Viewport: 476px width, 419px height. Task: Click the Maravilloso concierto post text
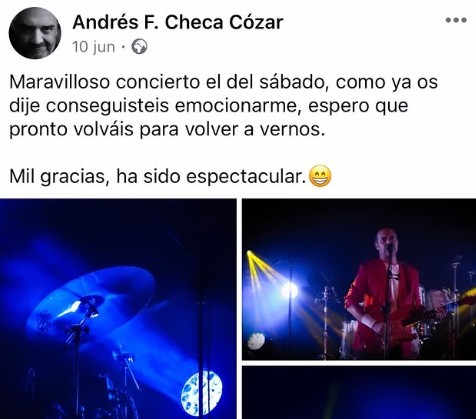(x=223, y=106)
